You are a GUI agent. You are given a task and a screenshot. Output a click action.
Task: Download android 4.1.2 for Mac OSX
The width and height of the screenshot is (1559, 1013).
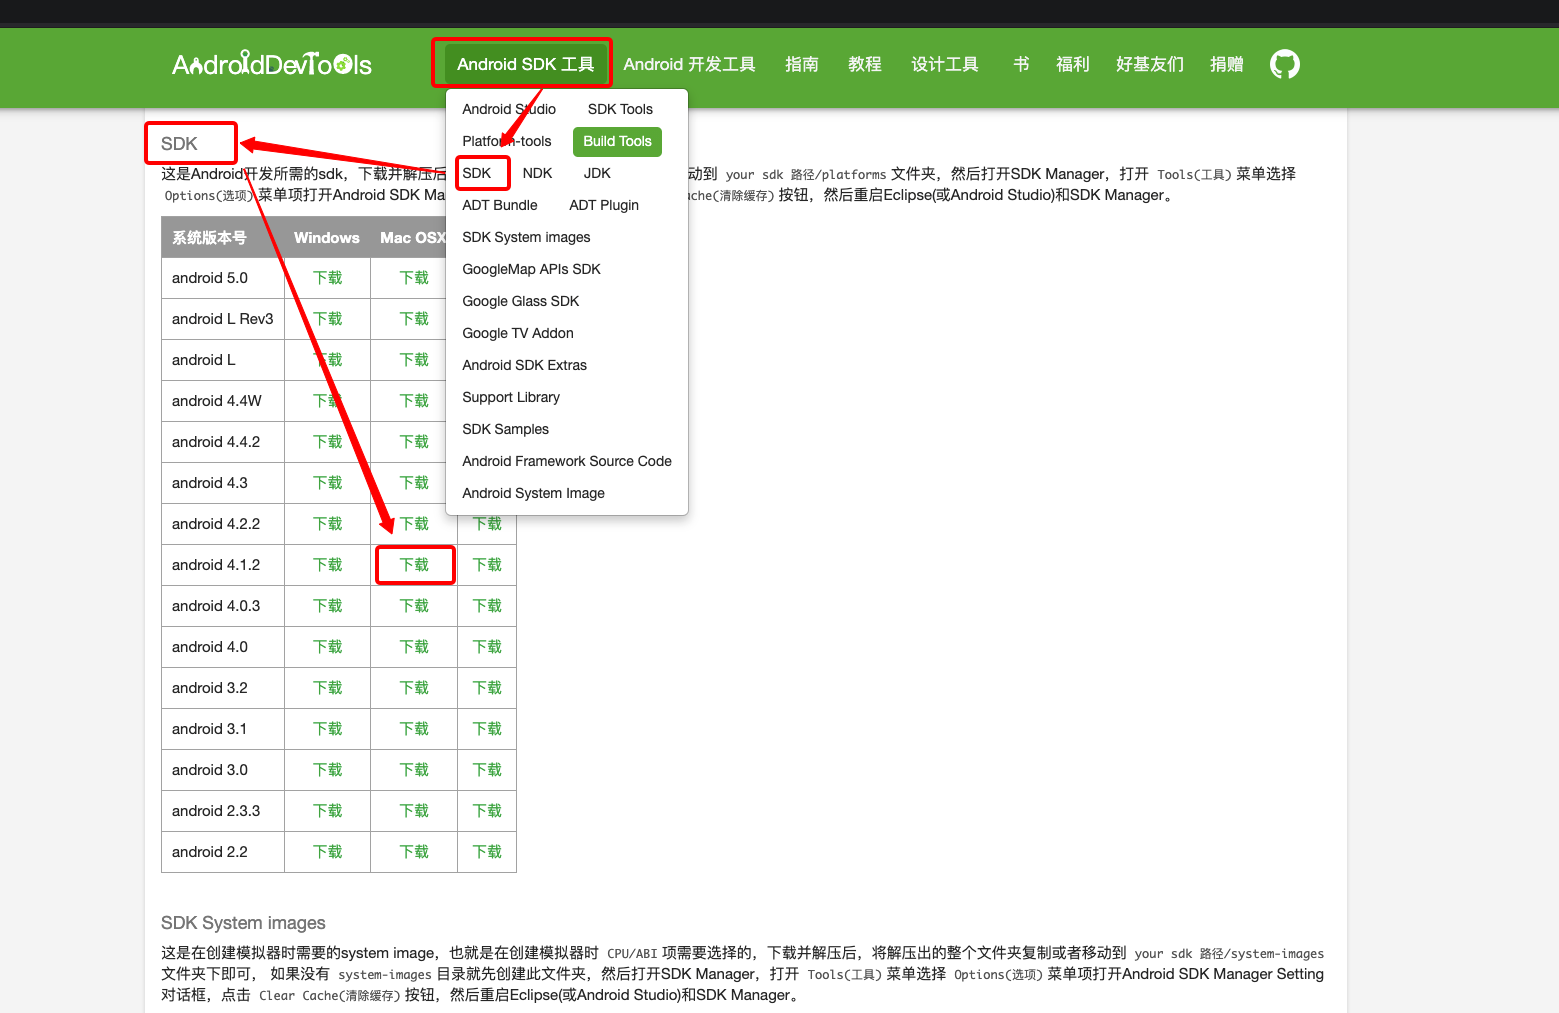pos(414,565)
